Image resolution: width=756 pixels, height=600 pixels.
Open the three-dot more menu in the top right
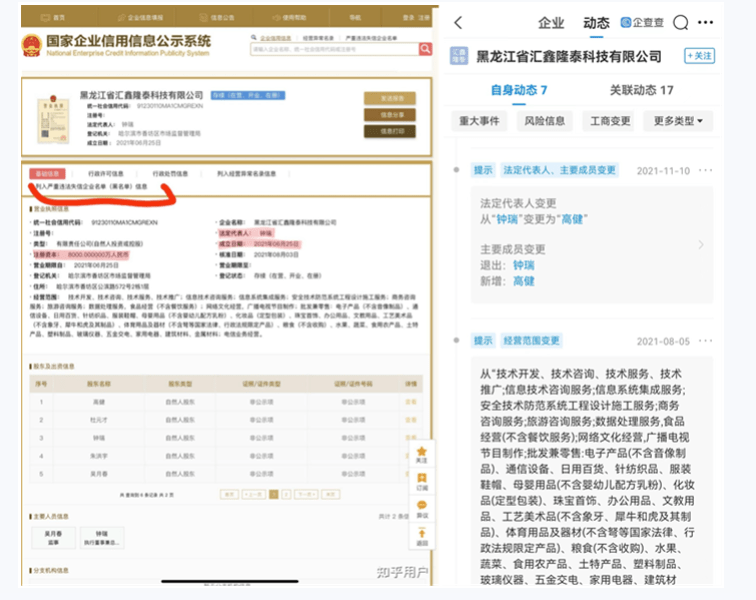pos(706,23)
